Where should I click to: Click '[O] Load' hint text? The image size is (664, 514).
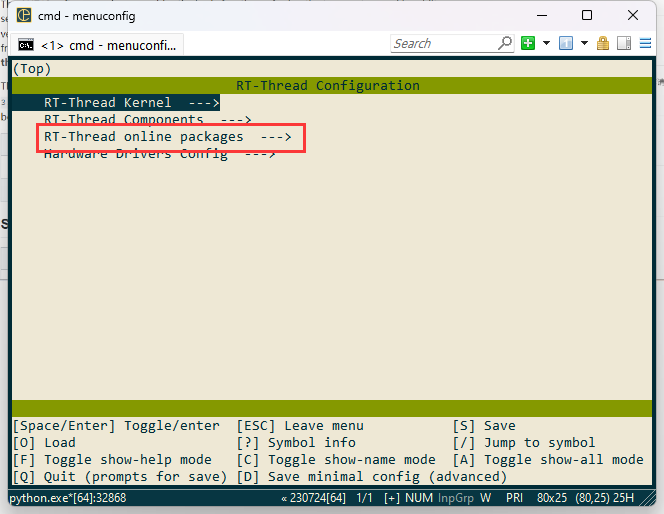[44, 443]
